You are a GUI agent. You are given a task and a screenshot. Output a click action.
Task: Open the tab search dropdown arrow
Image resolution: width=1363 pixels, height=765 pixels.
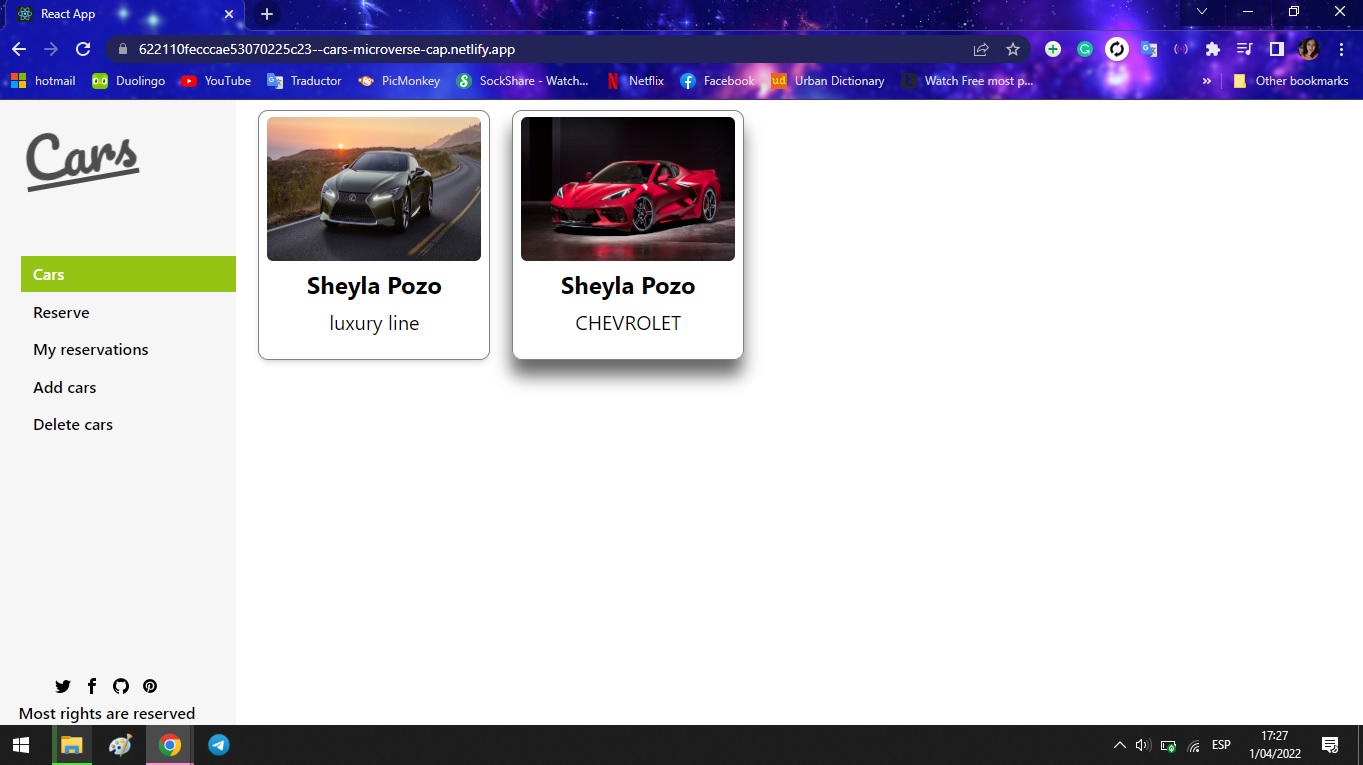[1202, 11]
